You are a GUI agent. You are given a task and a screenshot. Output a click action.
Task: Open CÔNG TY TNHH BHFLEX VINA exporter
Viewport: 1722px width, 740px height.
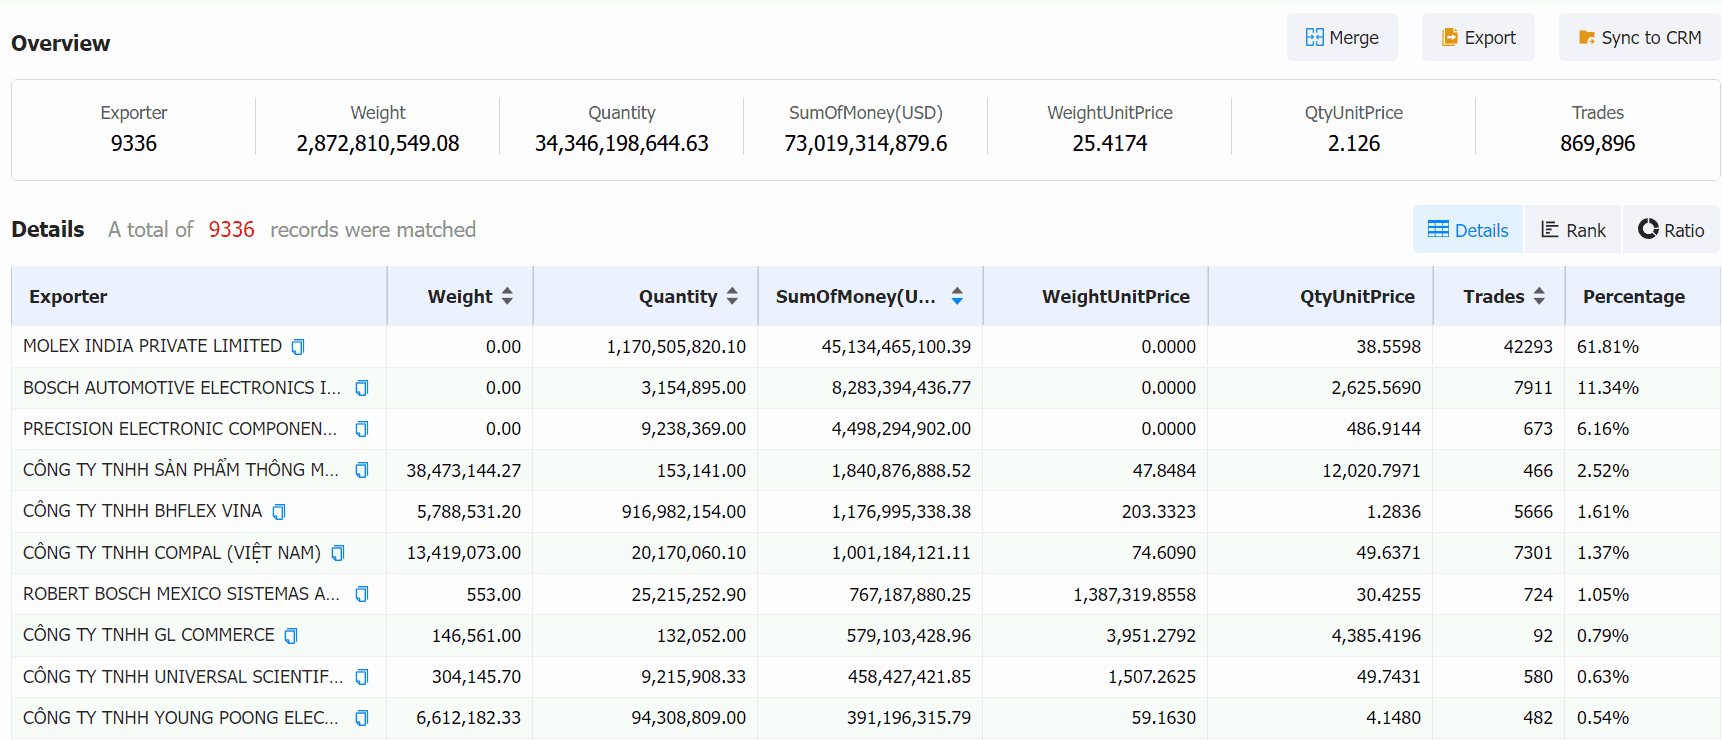(142, 511)
